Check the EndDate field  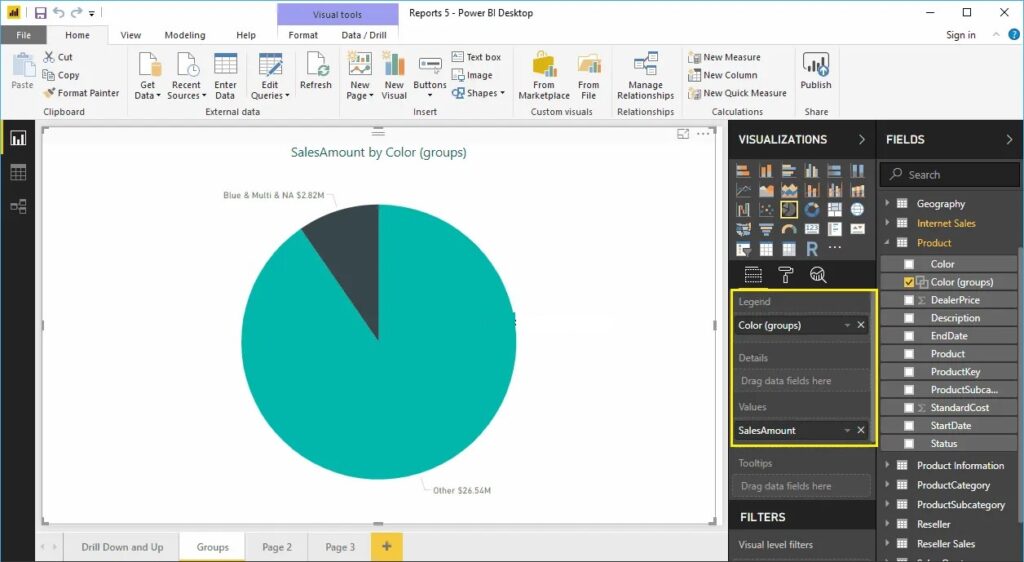click(x=909, y=336)
